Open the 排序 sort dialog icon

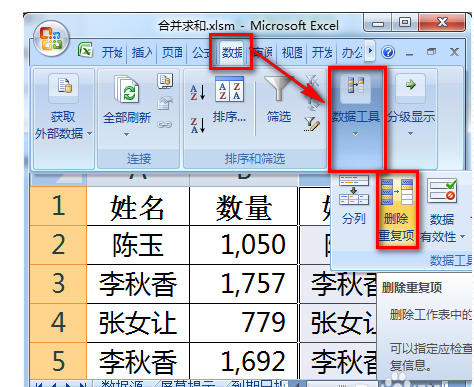point(229,89)
